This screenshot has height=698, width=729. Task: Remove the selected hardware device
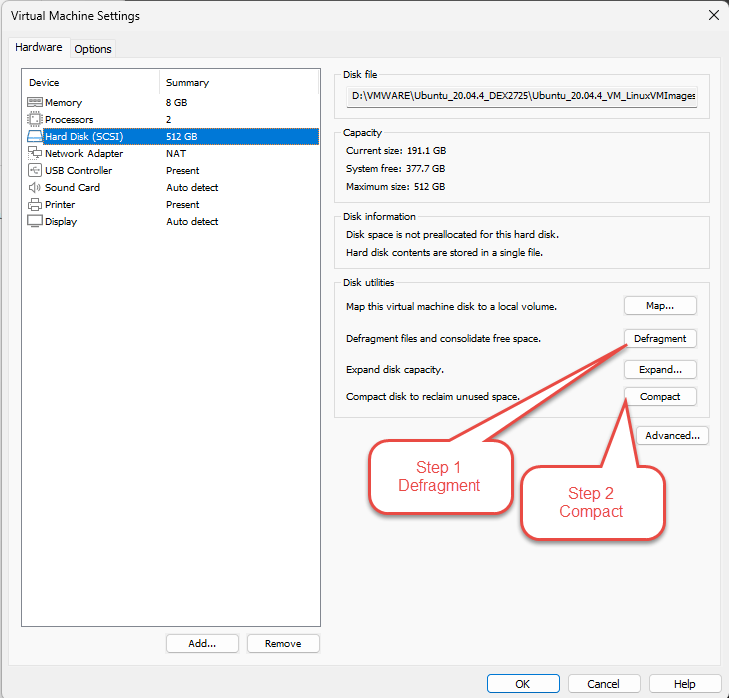pos(283,644)
